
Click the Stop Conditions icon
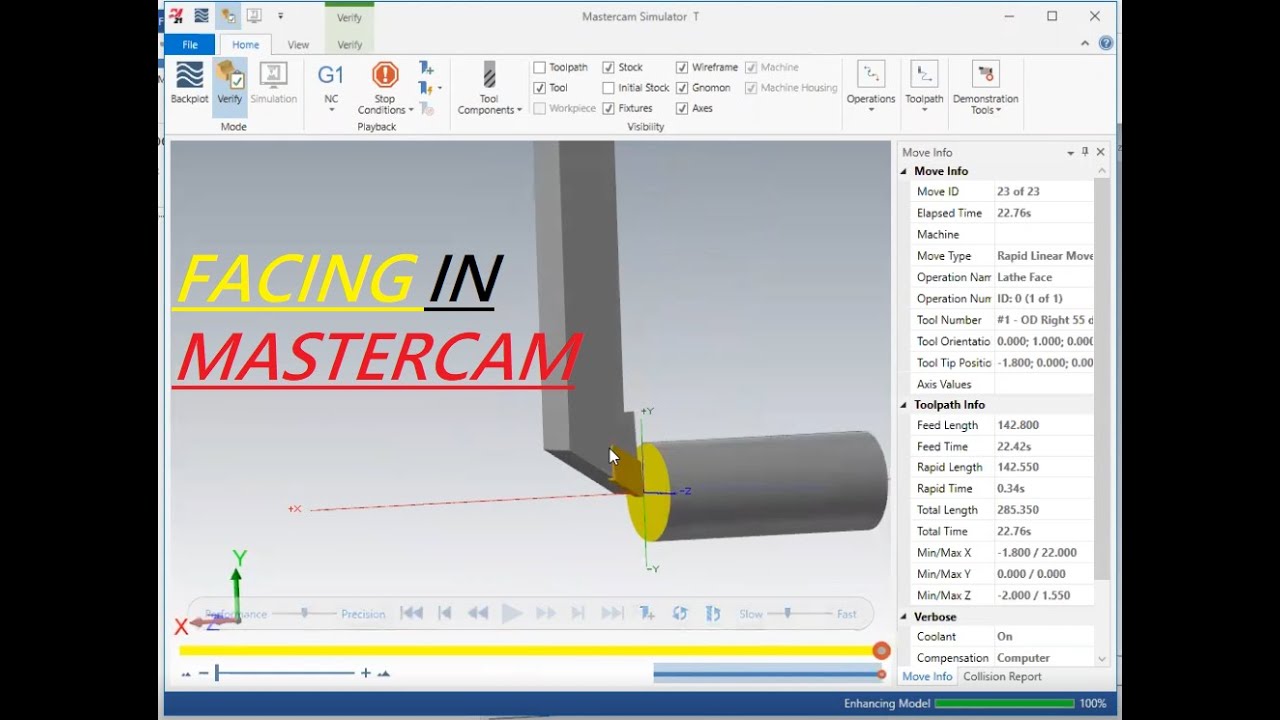tap(385, 75)
